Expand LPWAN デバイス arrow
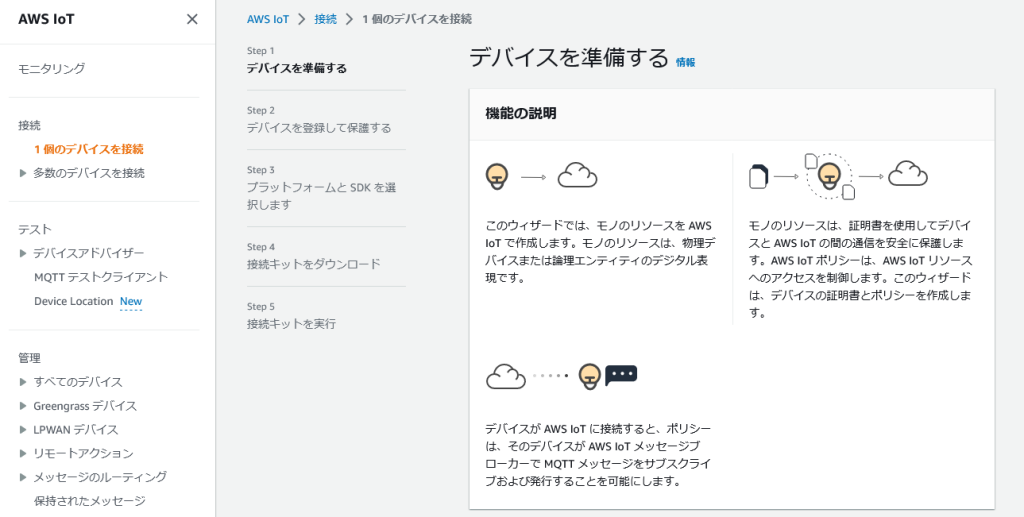Viewport: 1024px width, 517px height. pyautogui.click(x=23, y=430)
